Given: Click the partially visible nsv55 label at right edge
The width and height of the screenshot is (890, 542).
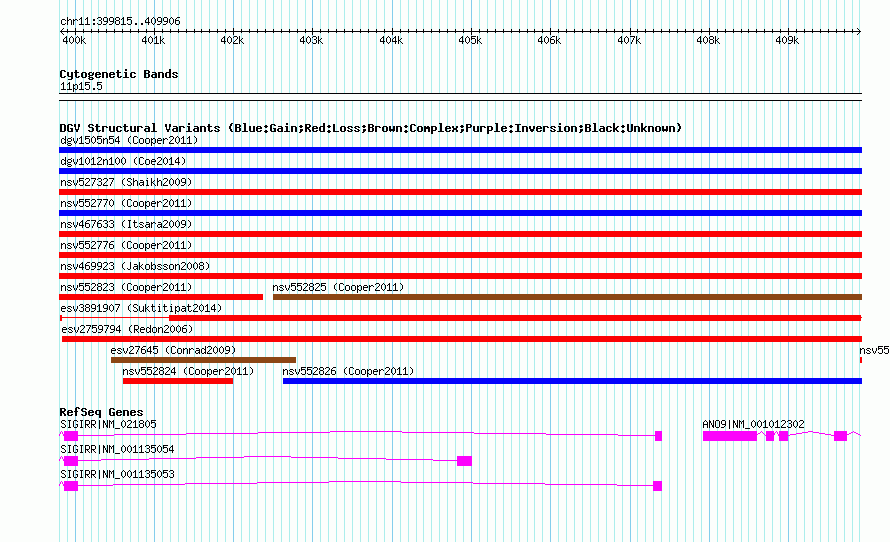Looking at the screenshot, I should tap(874, 350).
